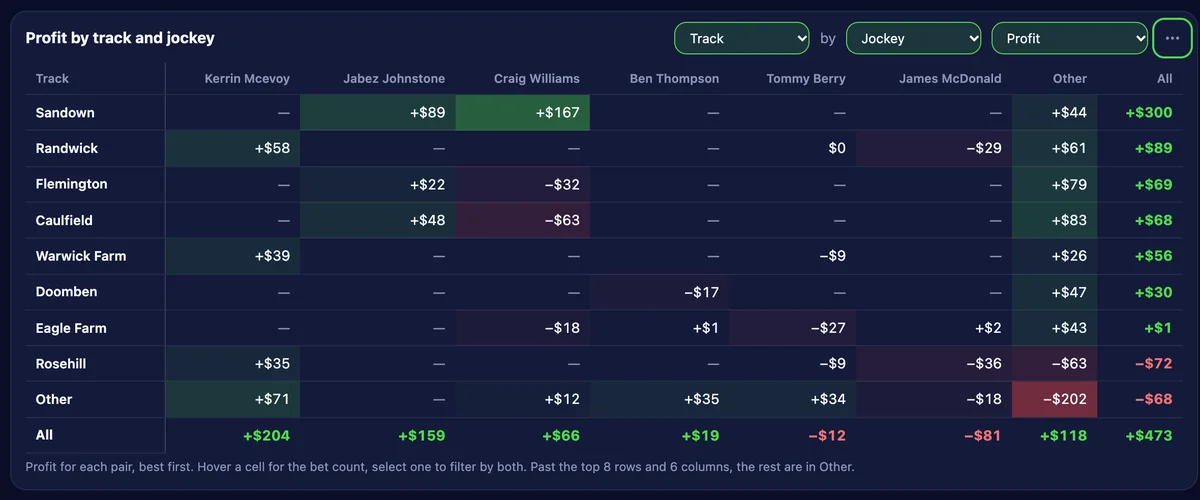Select the Sandown / Craig Williams +$167 cell
1200x500 pixels.
point(523,113)
